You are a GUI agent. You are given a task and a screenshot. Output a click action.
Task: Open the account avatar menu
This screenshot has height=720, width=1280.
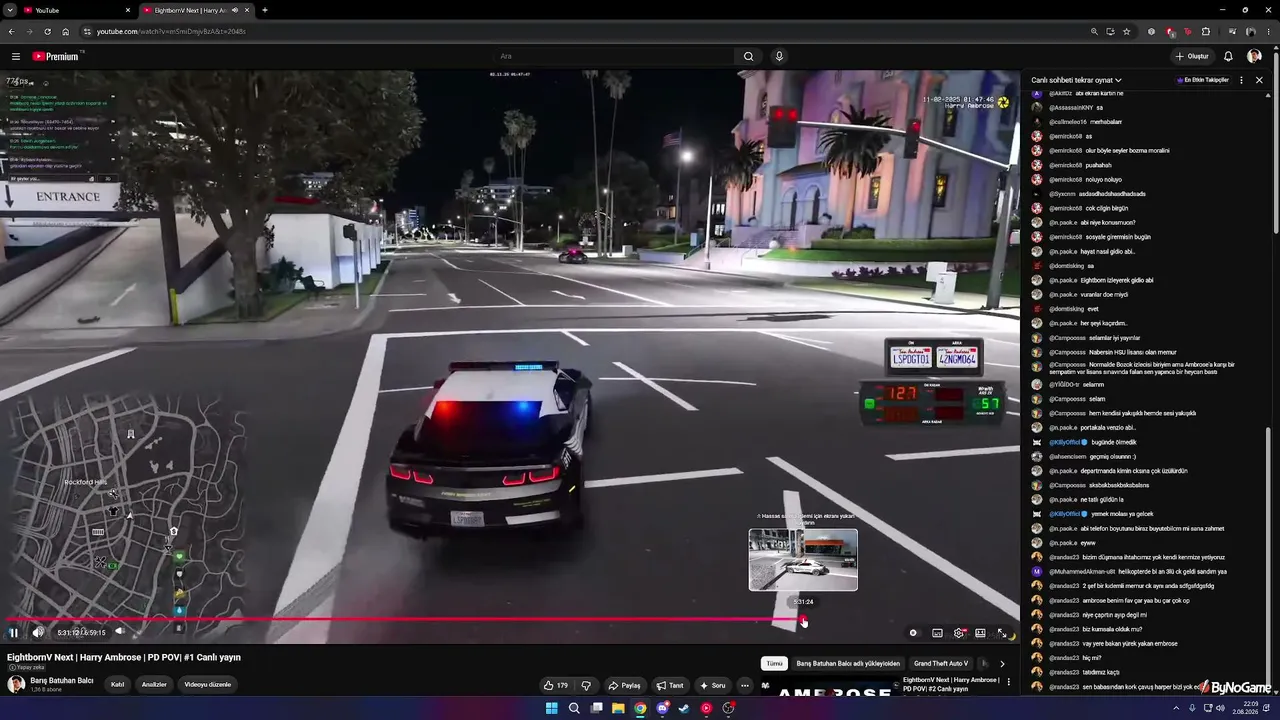(1254, 56)
